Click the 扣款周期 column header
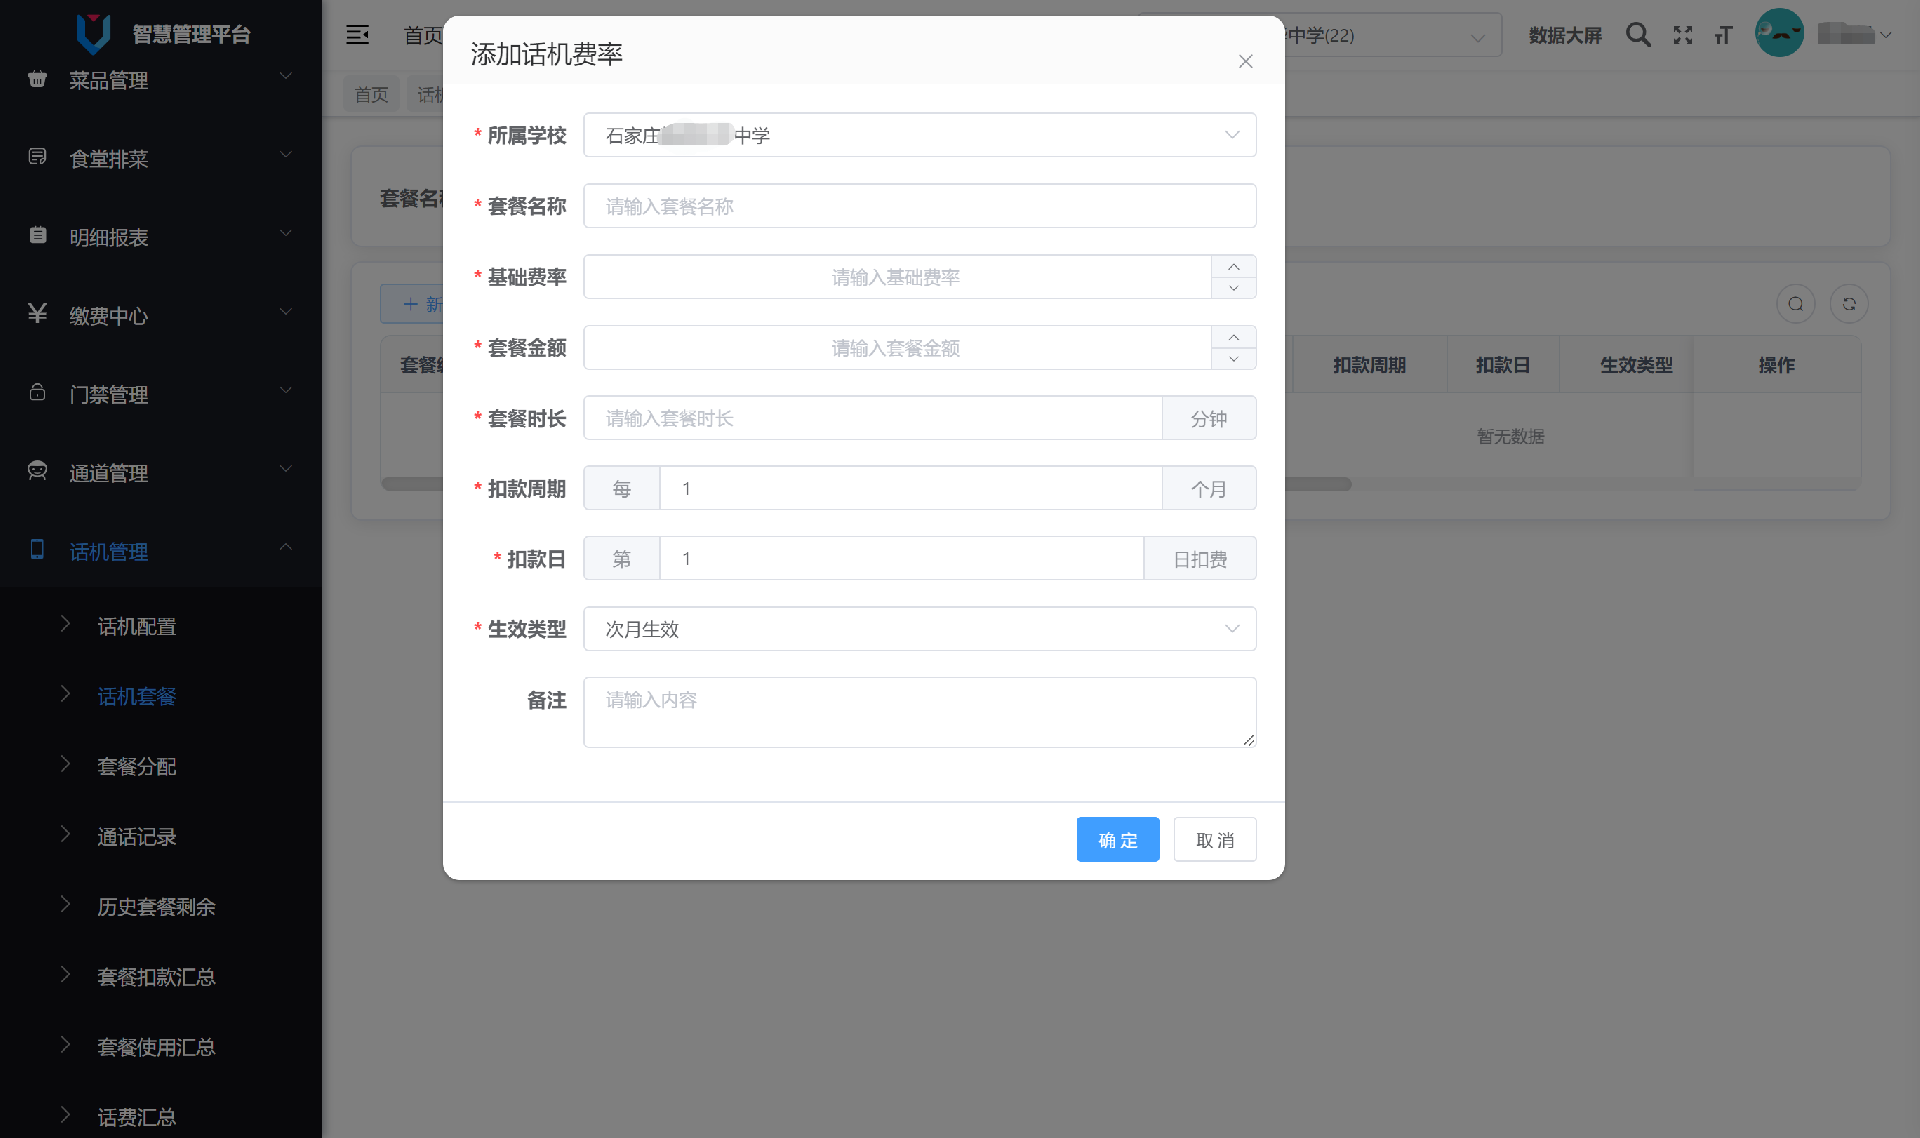 1369,365
